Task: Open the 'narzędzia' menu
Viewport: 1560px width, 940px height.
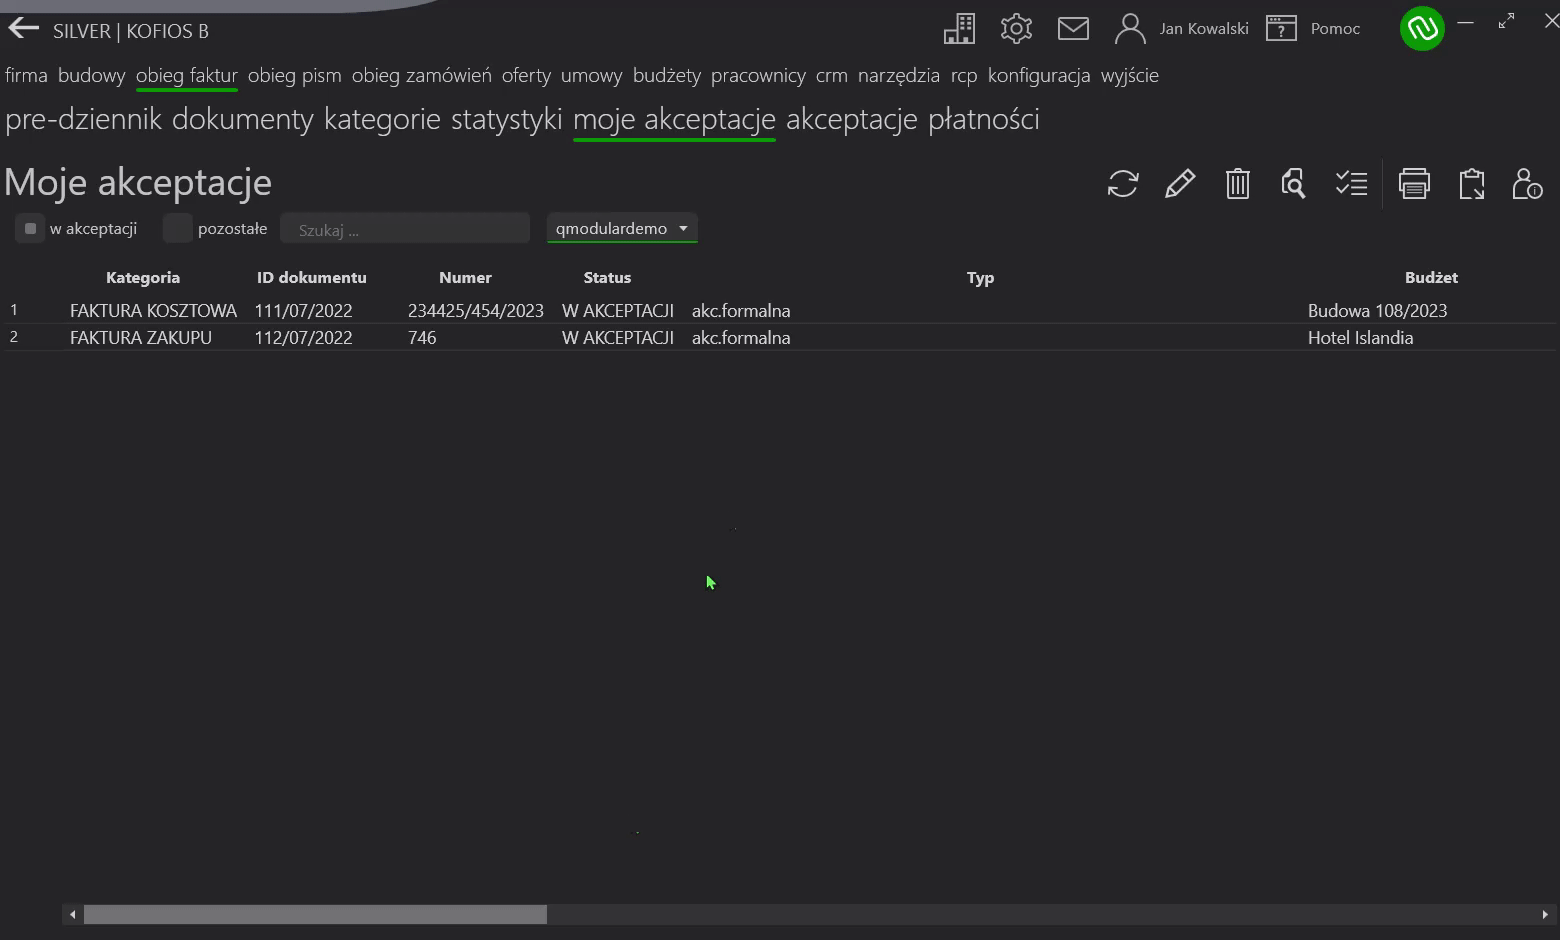Action: (899, 75)
